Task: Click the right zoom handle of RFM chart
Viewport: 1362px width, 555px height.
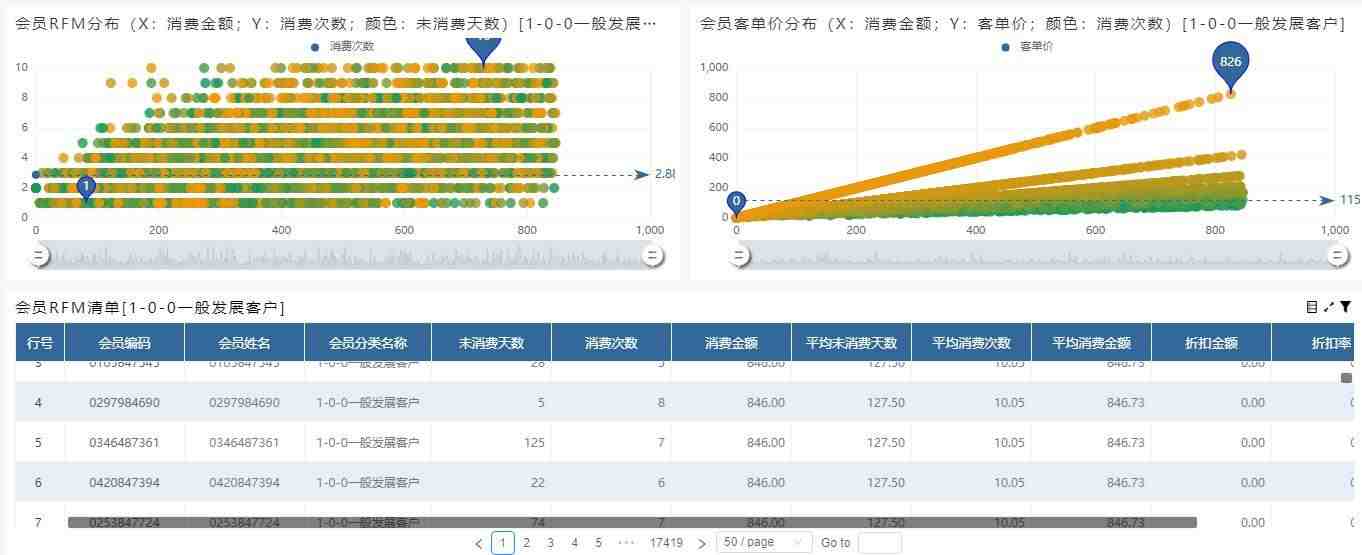Action: pos(652,256)
